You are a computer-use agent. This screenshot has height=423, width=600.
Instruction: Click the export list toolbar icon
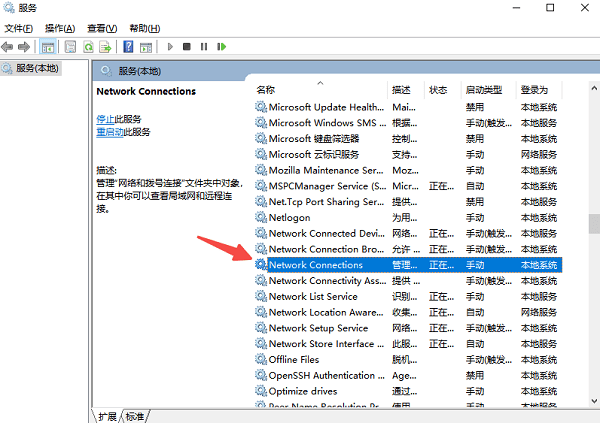coord(105,47)
